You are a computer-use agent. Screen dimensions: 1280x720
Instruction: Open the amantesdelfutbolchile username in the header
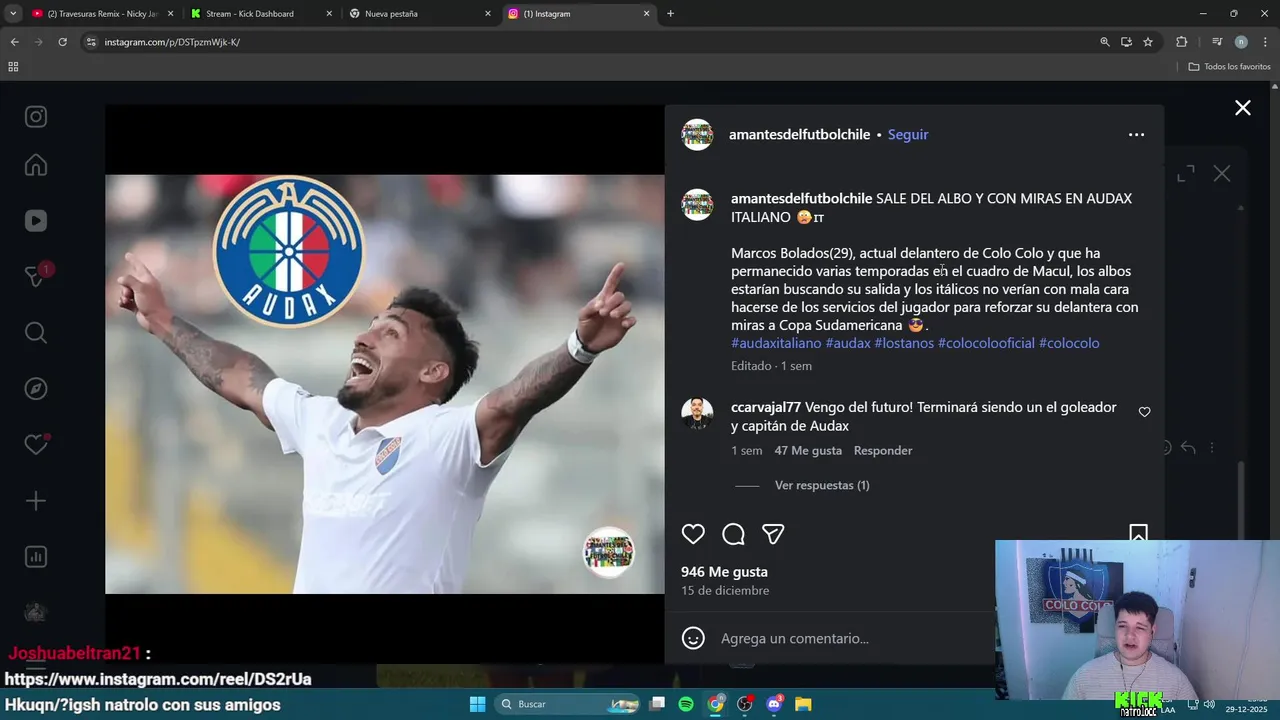click(799, 135)
